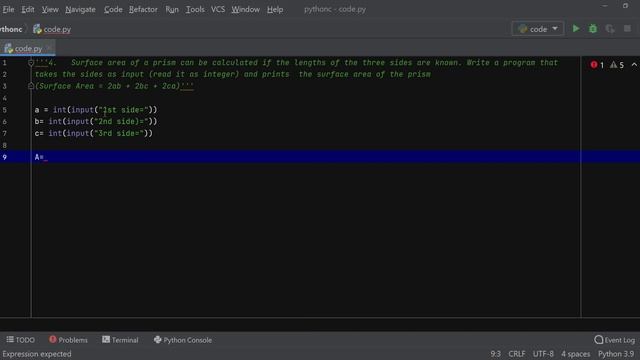Viewport: 640px width, 360px height.
Task: Open the Window menu
Action: point(245,9)
